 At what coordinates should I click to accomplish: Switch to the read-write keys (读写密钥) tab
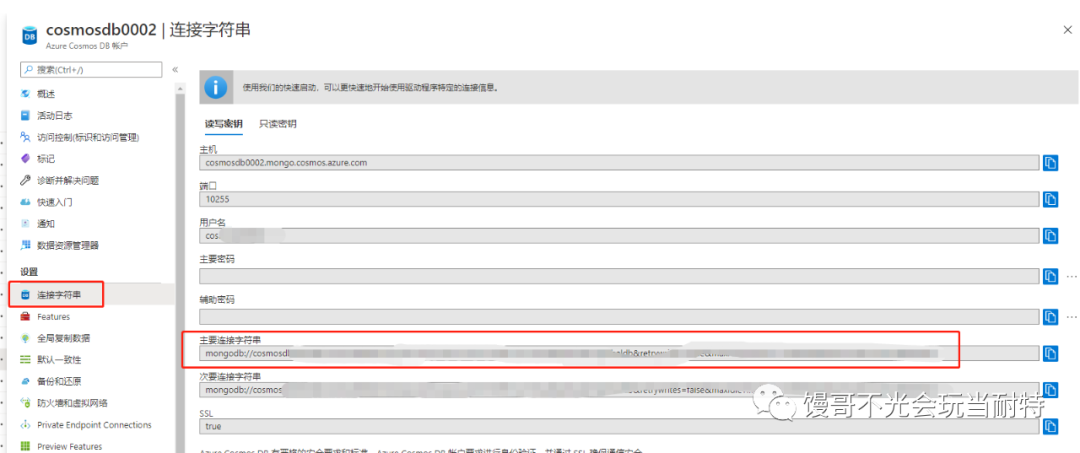point(223,124)
